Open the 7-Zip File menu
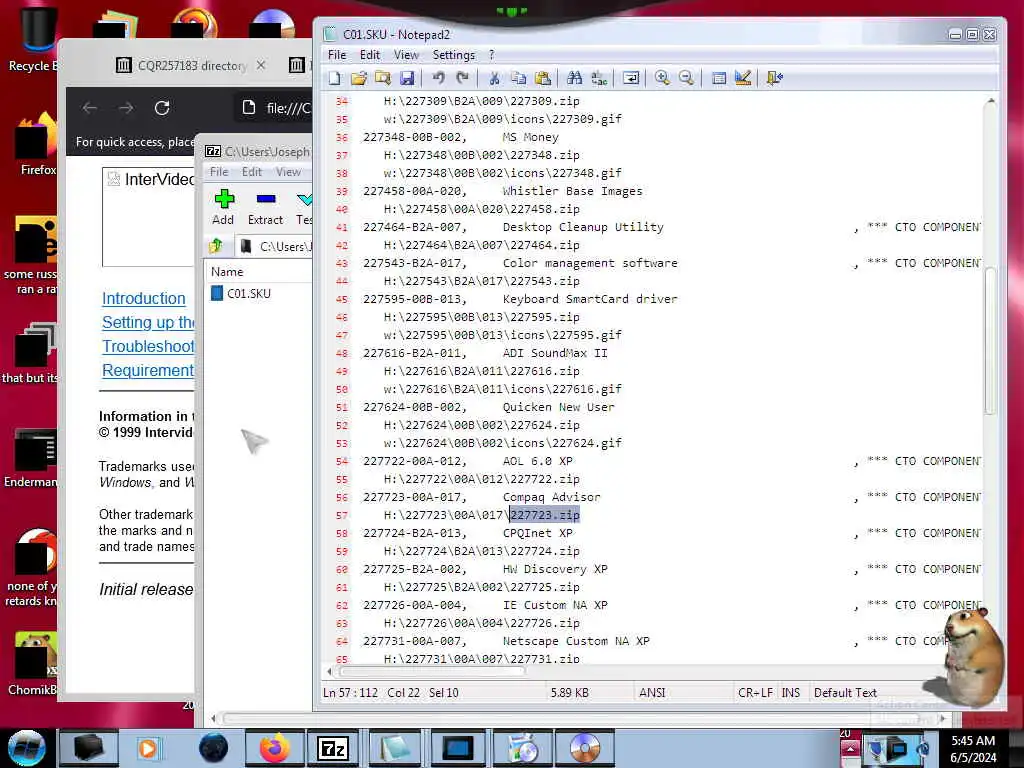Screen dimensions: 1024x768 click(219, 172)
